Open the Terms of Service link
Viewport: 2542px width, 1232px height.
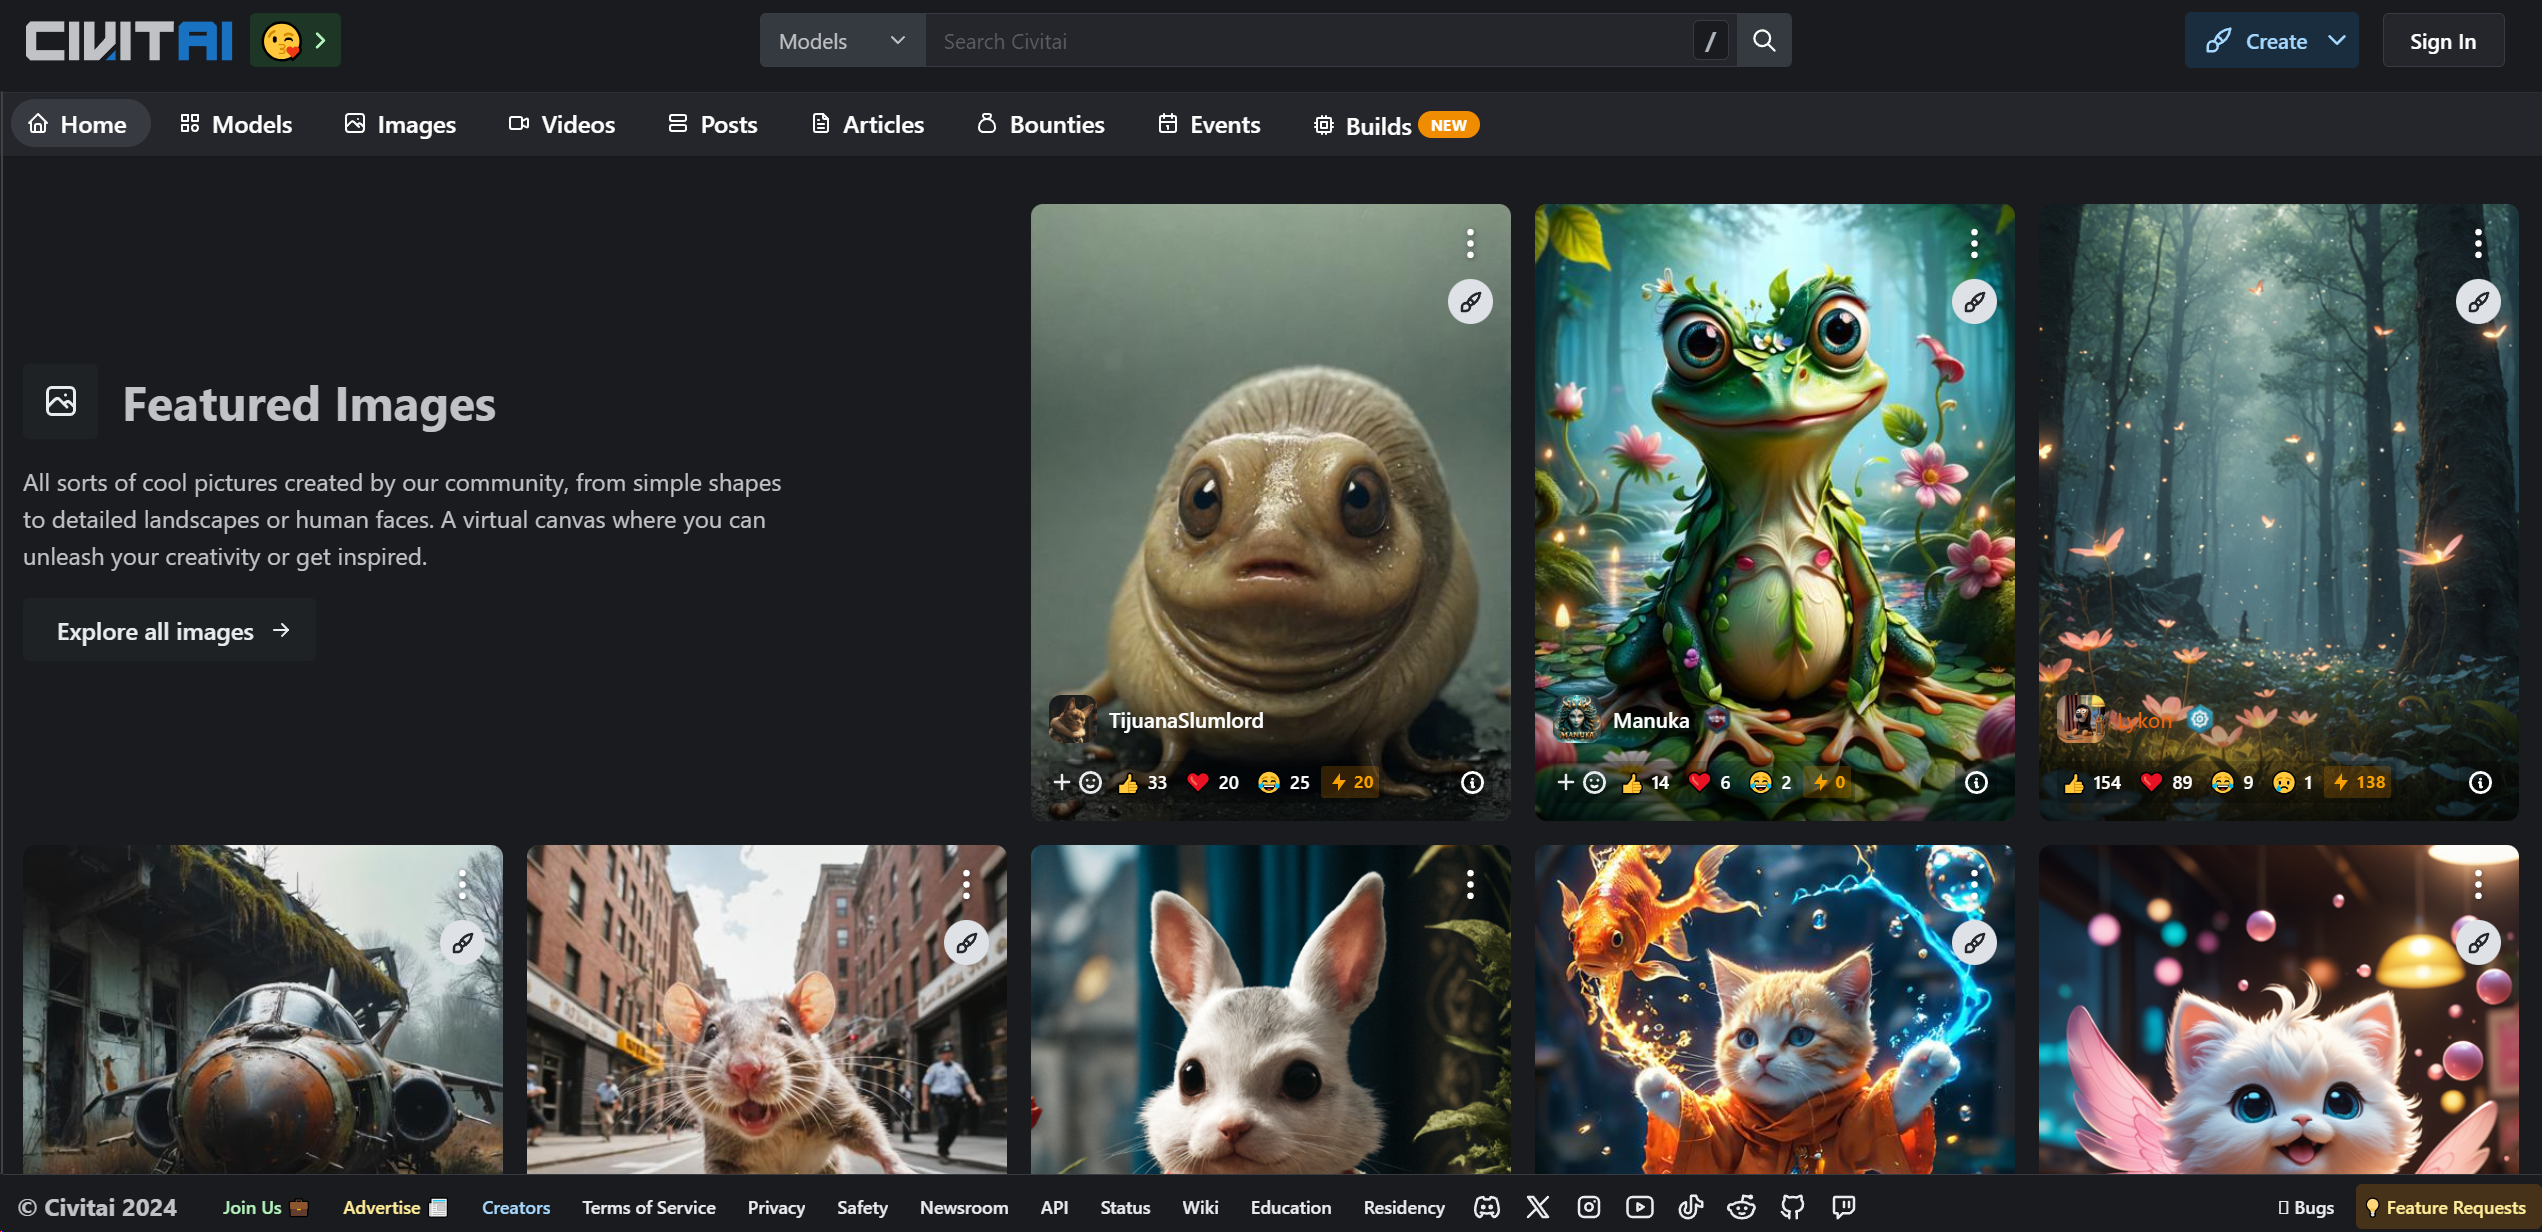click(648, 1207)
